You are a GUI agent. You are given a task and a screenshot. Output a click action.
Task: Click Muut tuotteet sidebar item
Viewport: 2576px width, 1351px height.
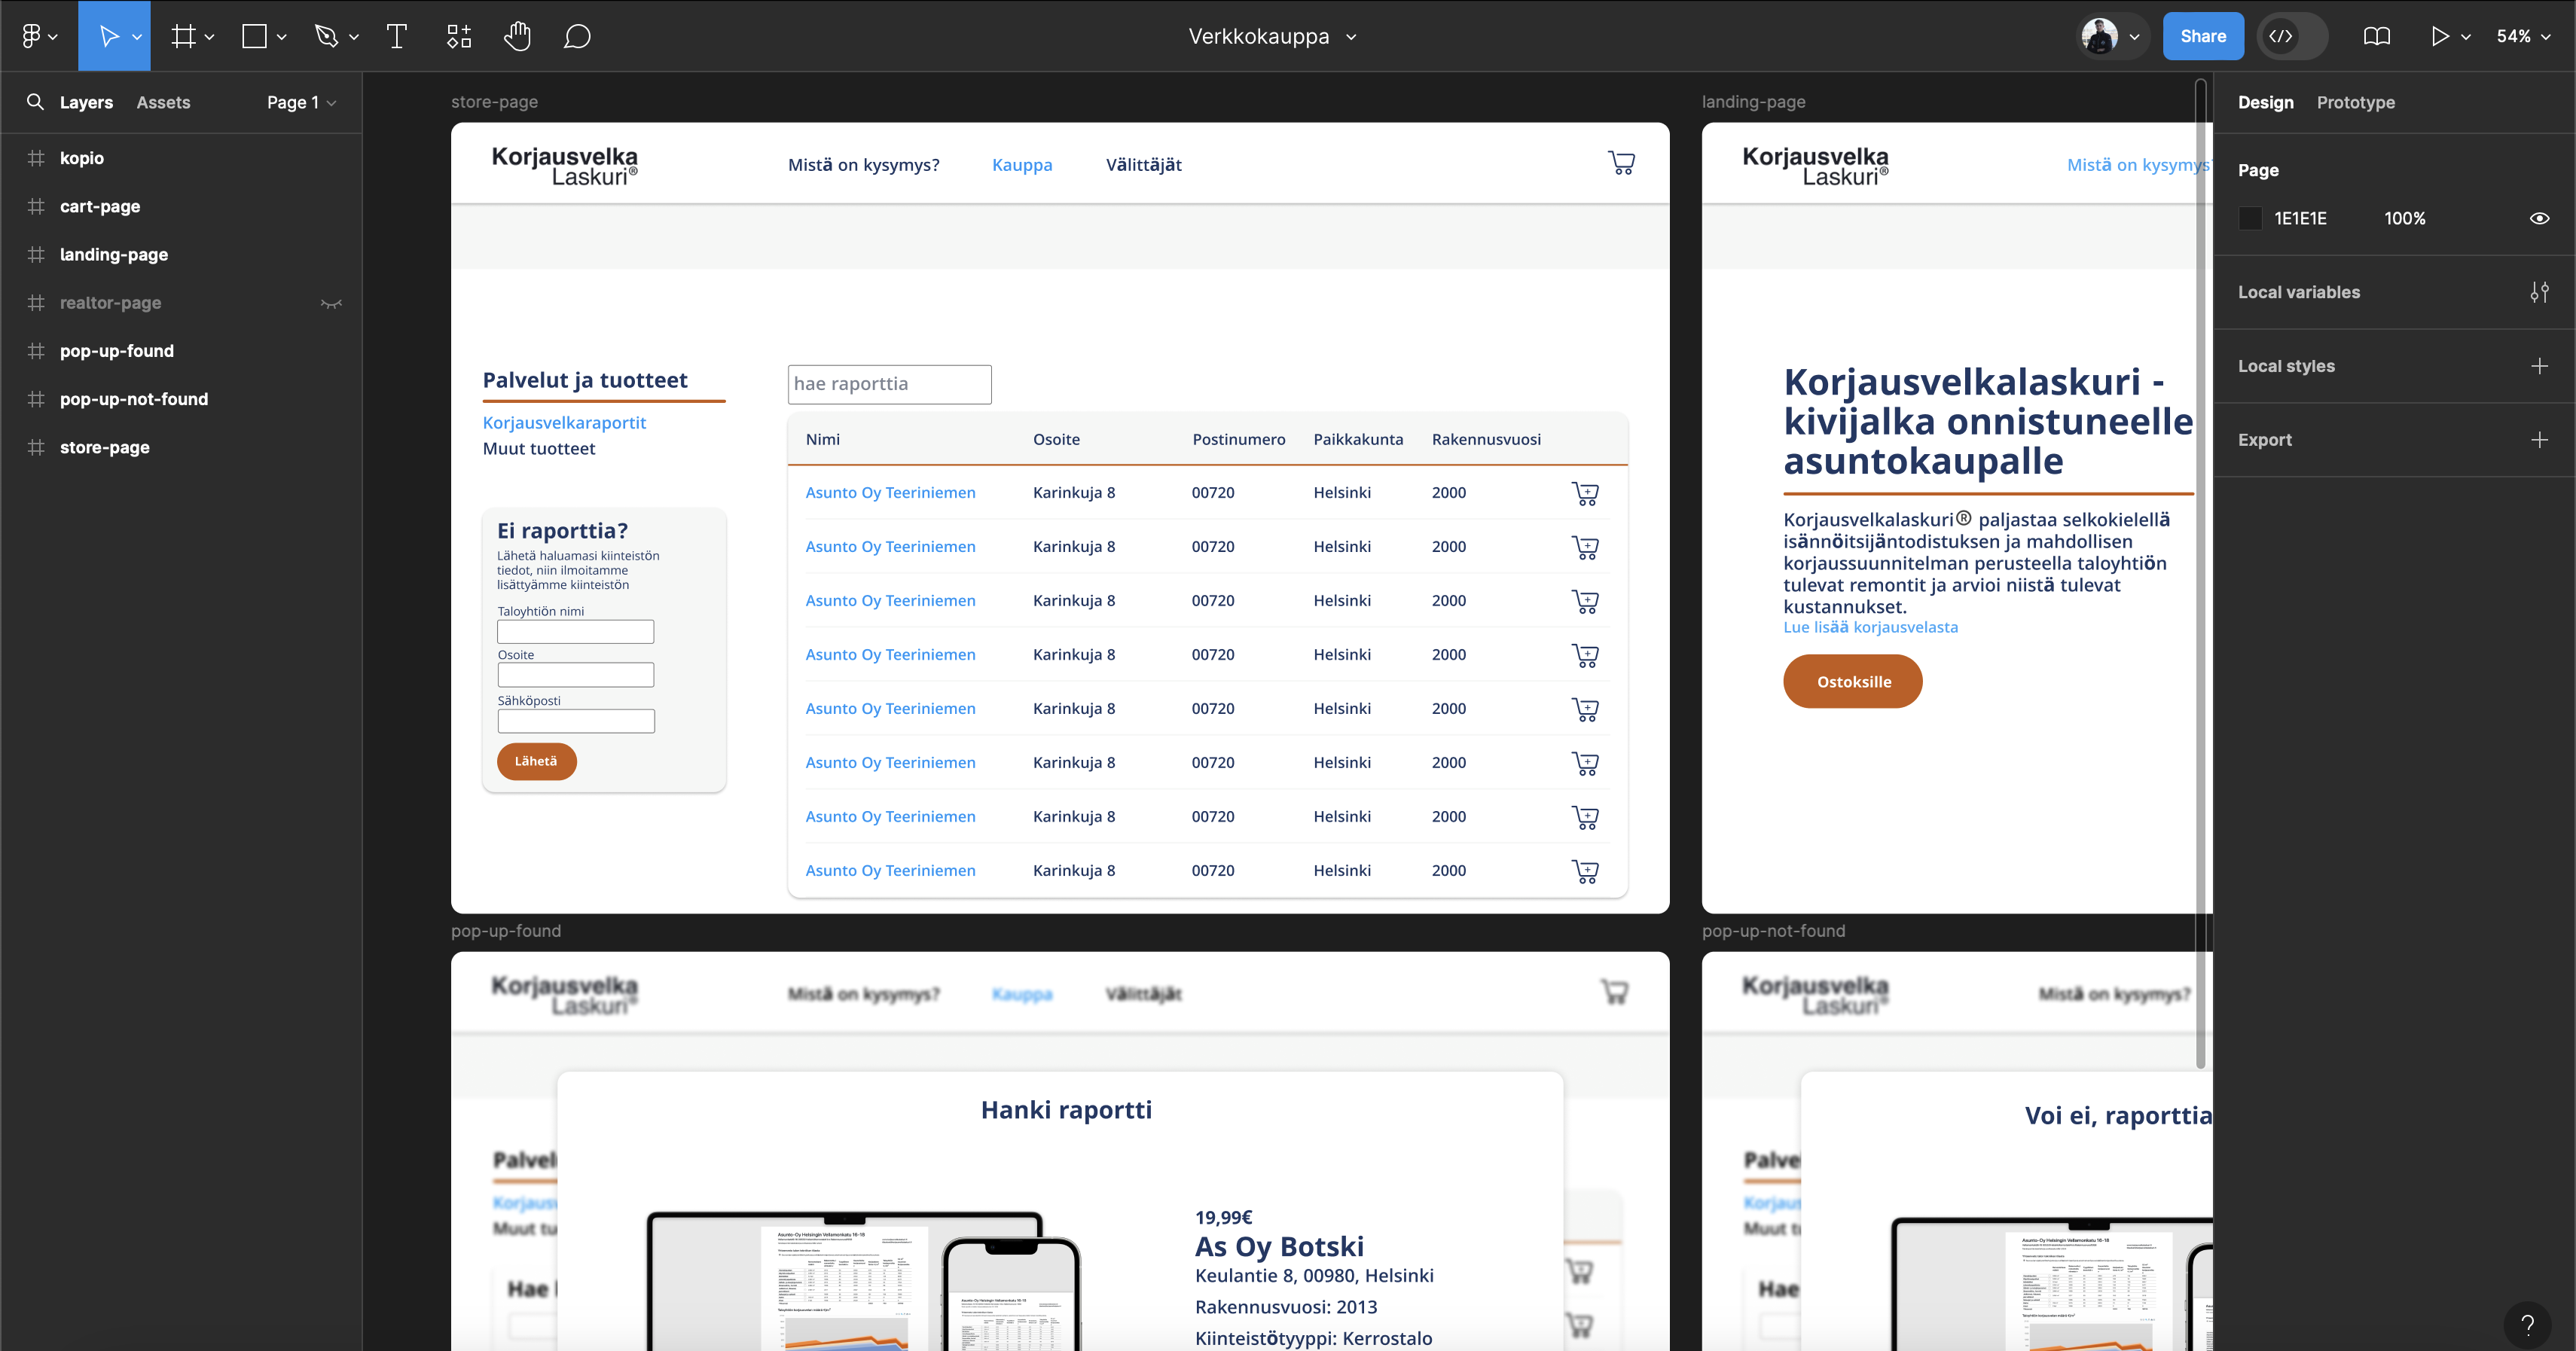pos(539,449)
